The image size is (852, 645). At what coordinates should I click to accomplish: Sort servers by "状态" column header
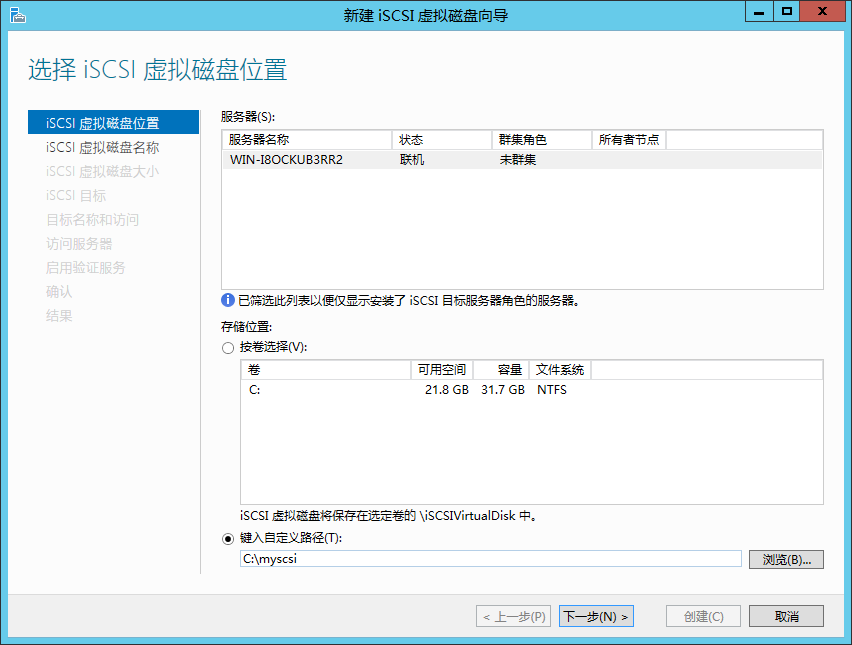point(442,140)
